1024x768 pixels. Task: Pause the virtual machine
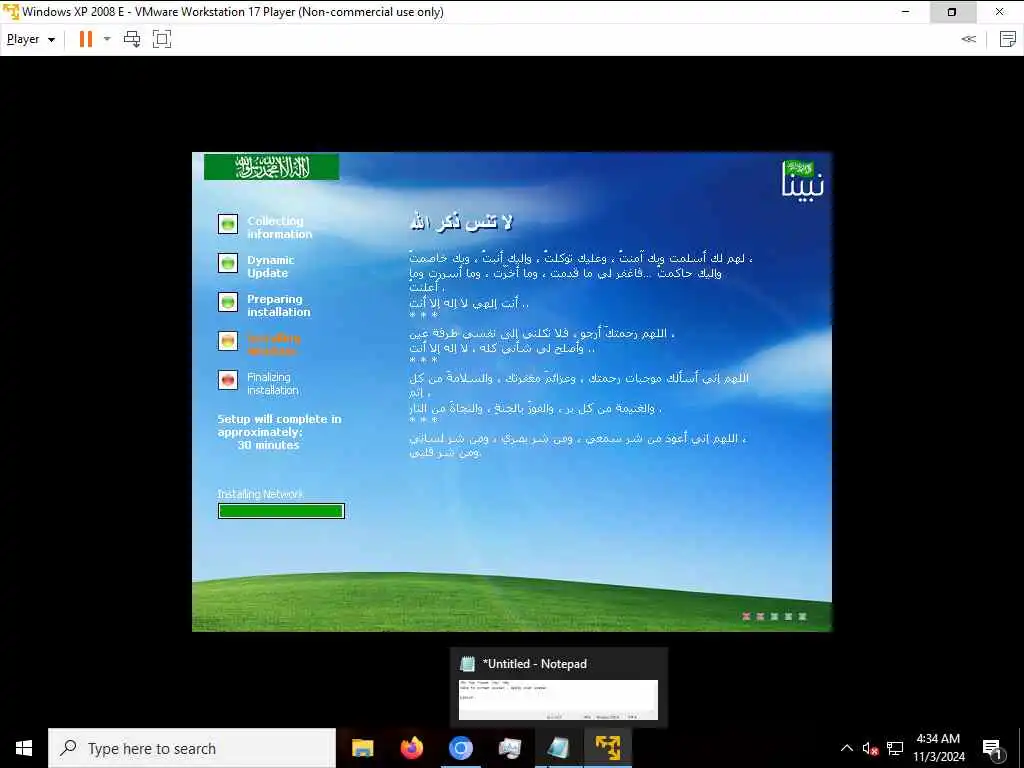[86, 39]
